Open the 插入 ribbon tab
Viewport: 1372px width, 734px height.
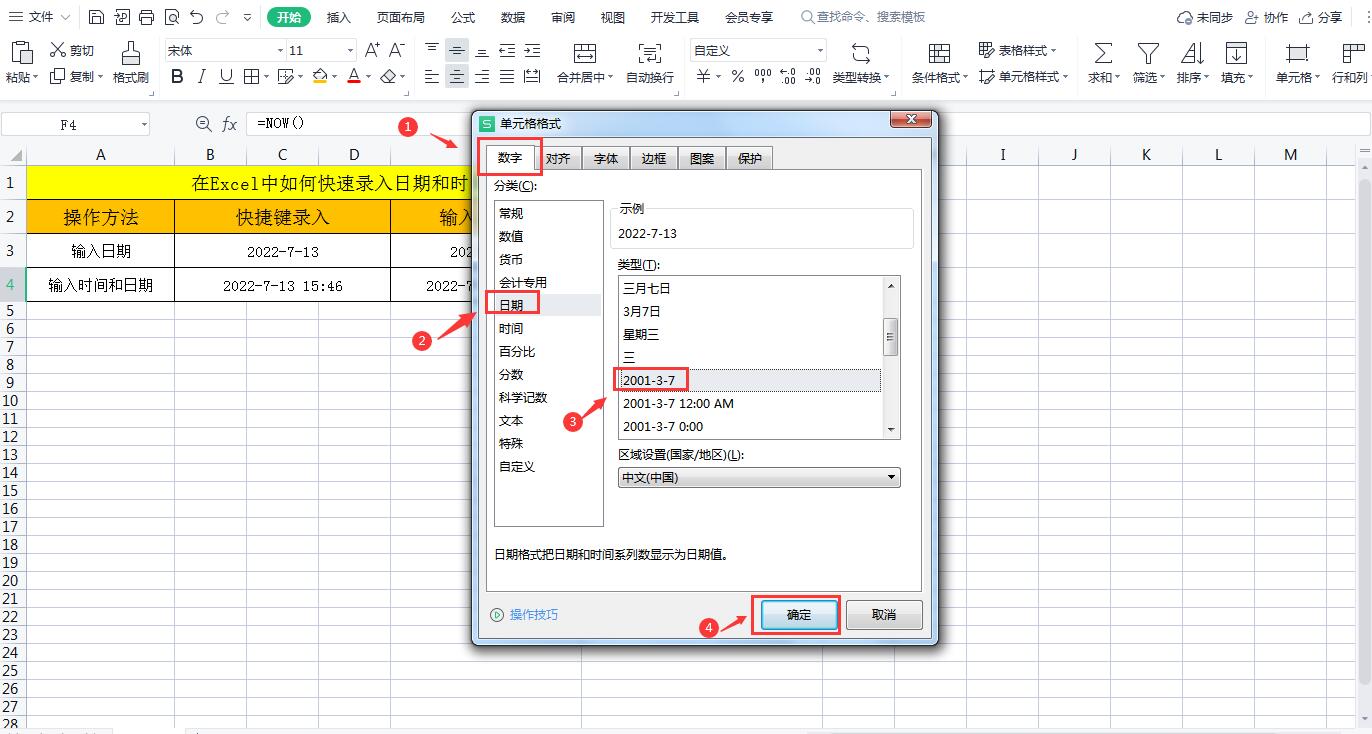[339, 17]
